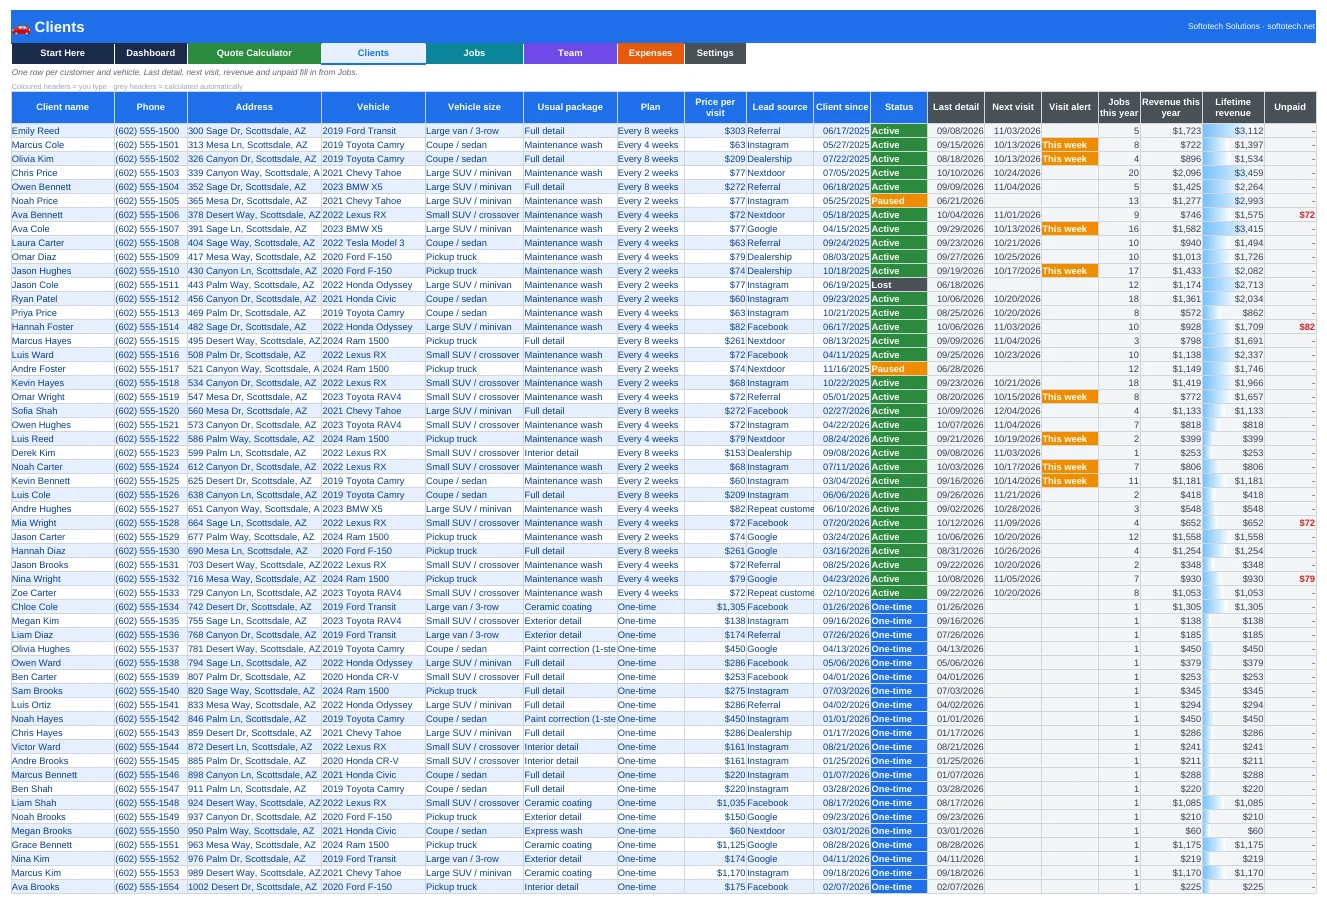1327x904 pixels.
Task: Open the Start Here tab
Action: pyautogui.click(x=62, y=53)
